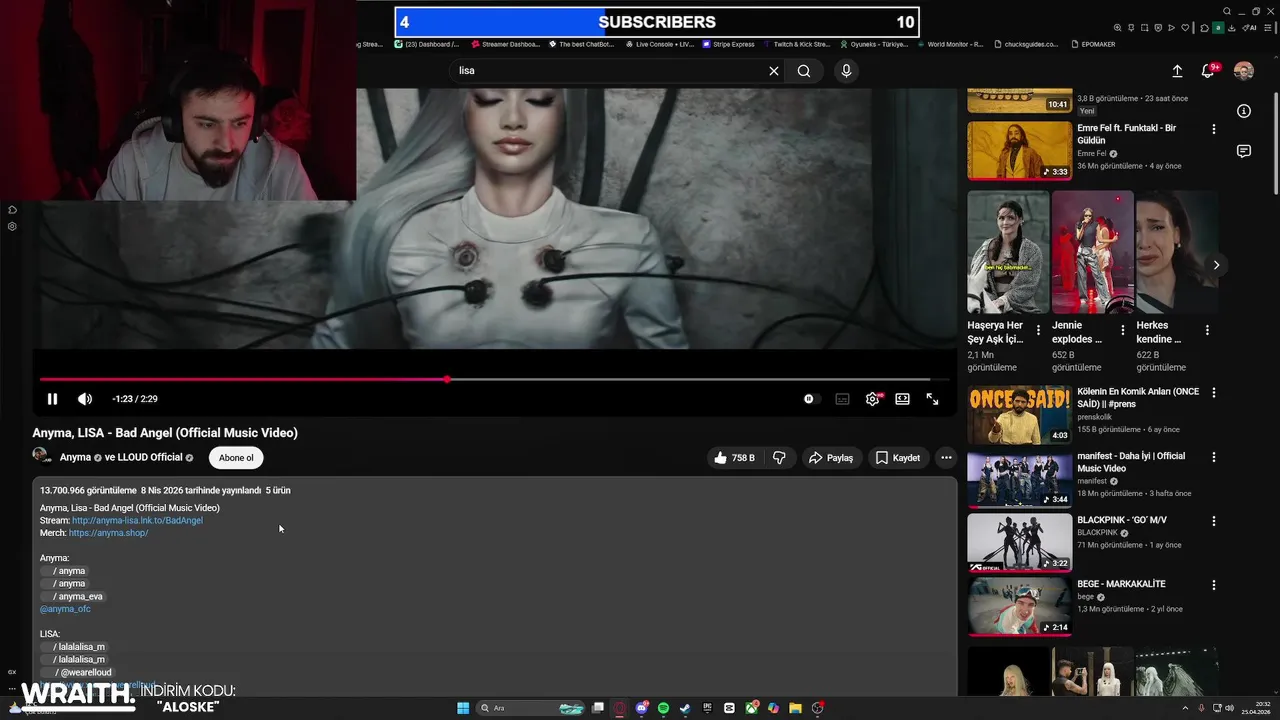Open Streamer Dashboard bookmark
Screen dimensions: 1280x720
point(505,44)
